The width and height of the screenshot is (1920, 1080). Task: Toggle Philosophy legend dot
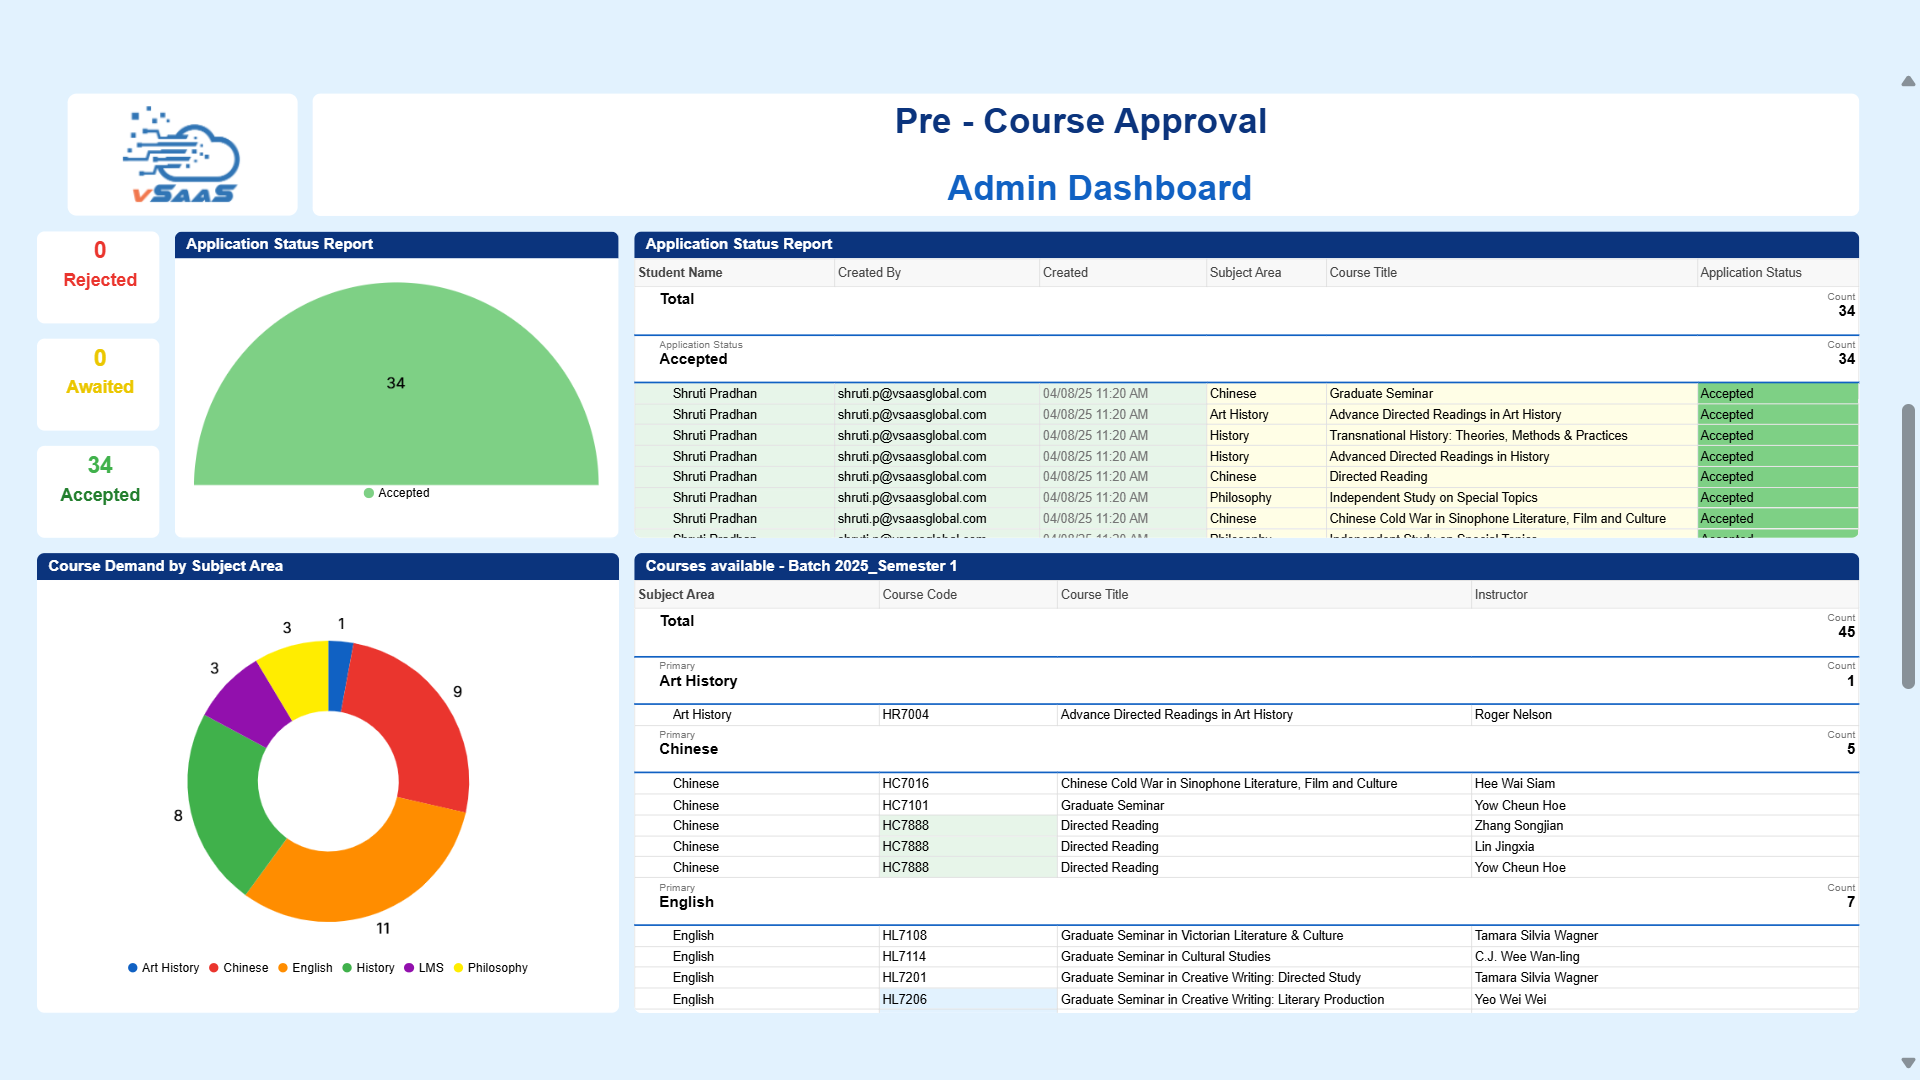459,968
